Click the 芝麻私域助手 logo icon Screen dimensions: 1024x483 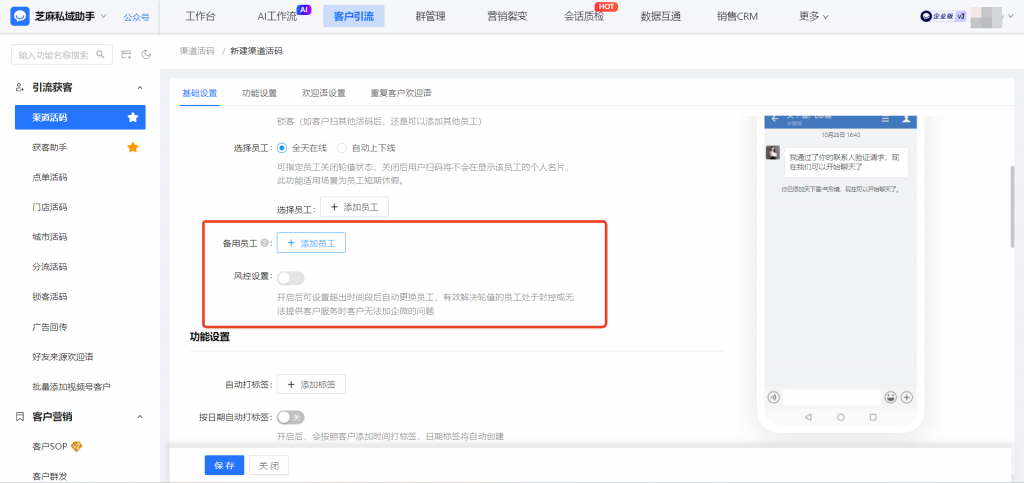coord(20,16)
